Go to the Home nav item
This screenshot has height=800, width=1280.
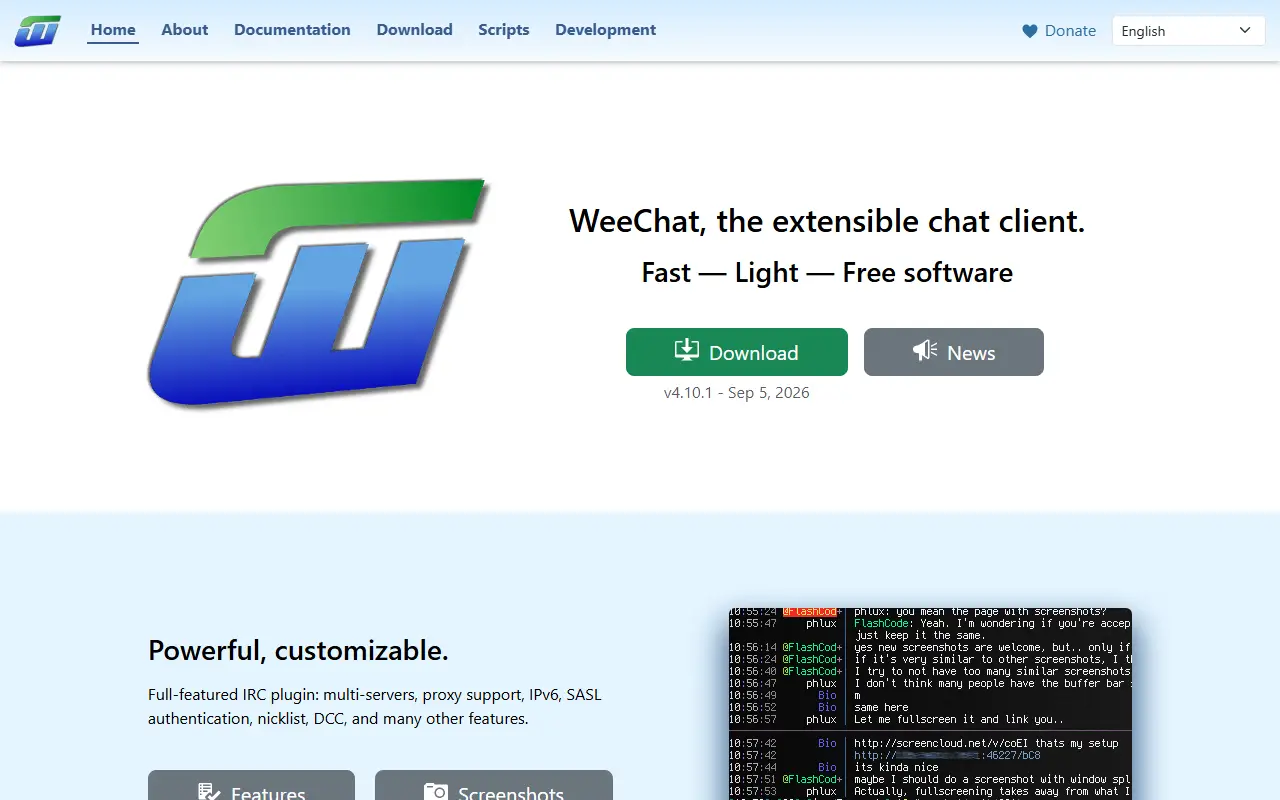[113, 30]
